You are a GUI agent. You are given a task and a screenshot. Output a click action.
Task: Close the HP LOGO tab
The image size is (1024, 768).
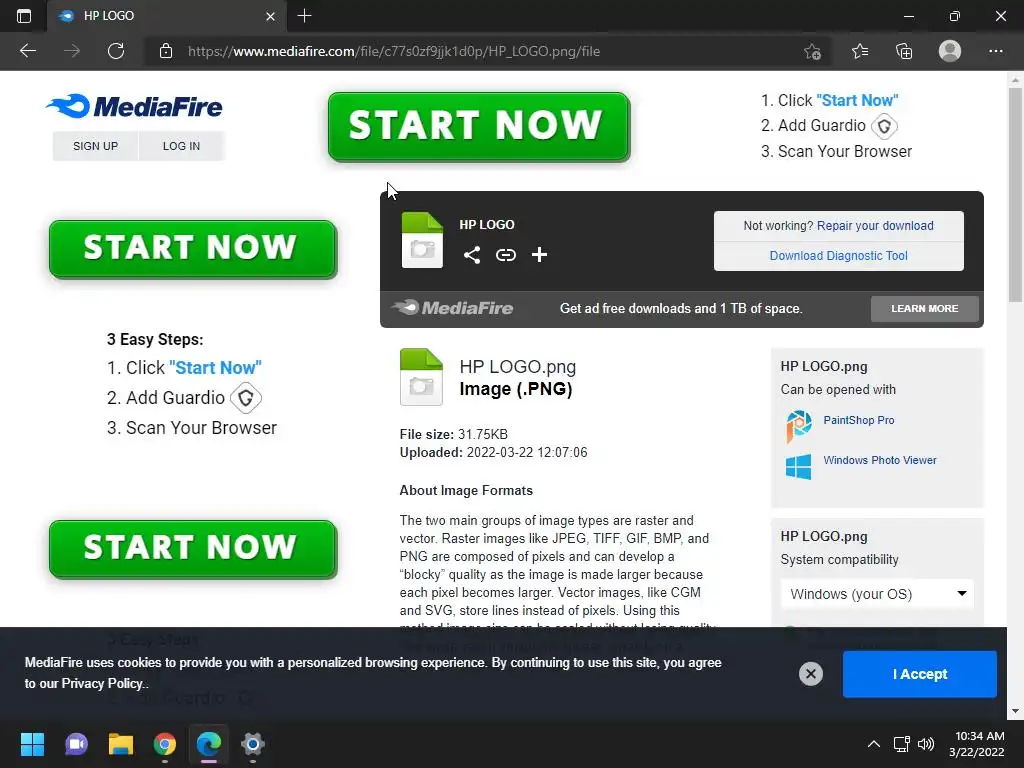270,16
